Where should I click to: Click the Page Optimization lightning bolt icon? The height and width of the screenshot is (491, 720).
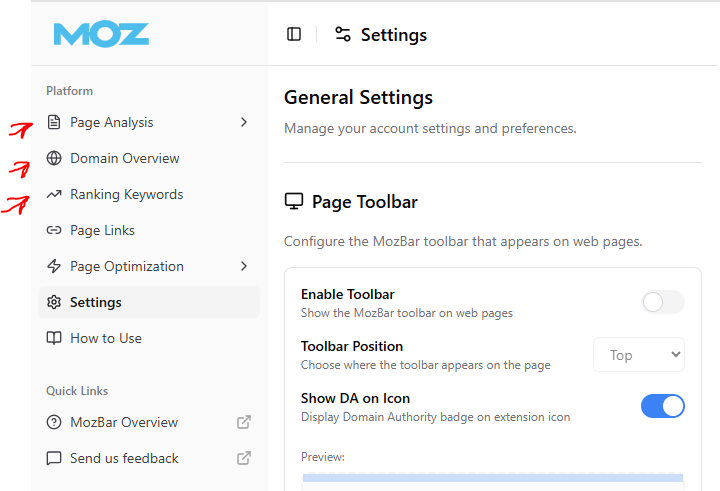[54, 266]
